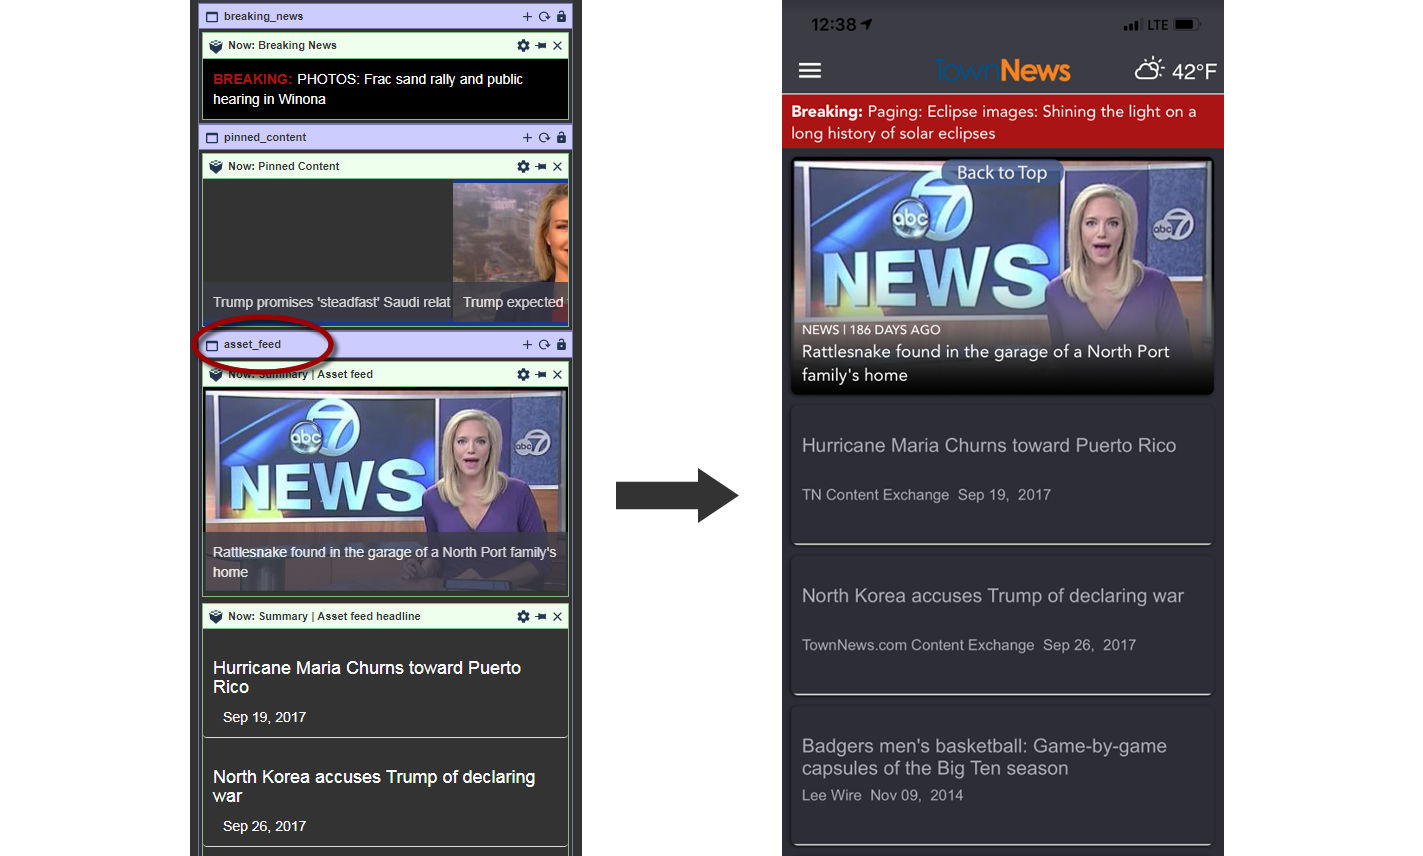Click the block icon beside Asset feed headline
The height and width of the screenshot is (856, 1423).
point(215,616)
